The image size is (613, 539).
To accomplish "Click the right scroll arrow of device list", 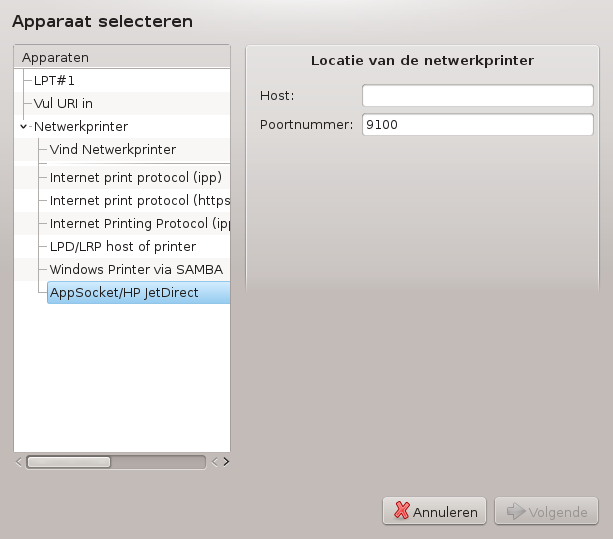I will [x=226, y=462].
